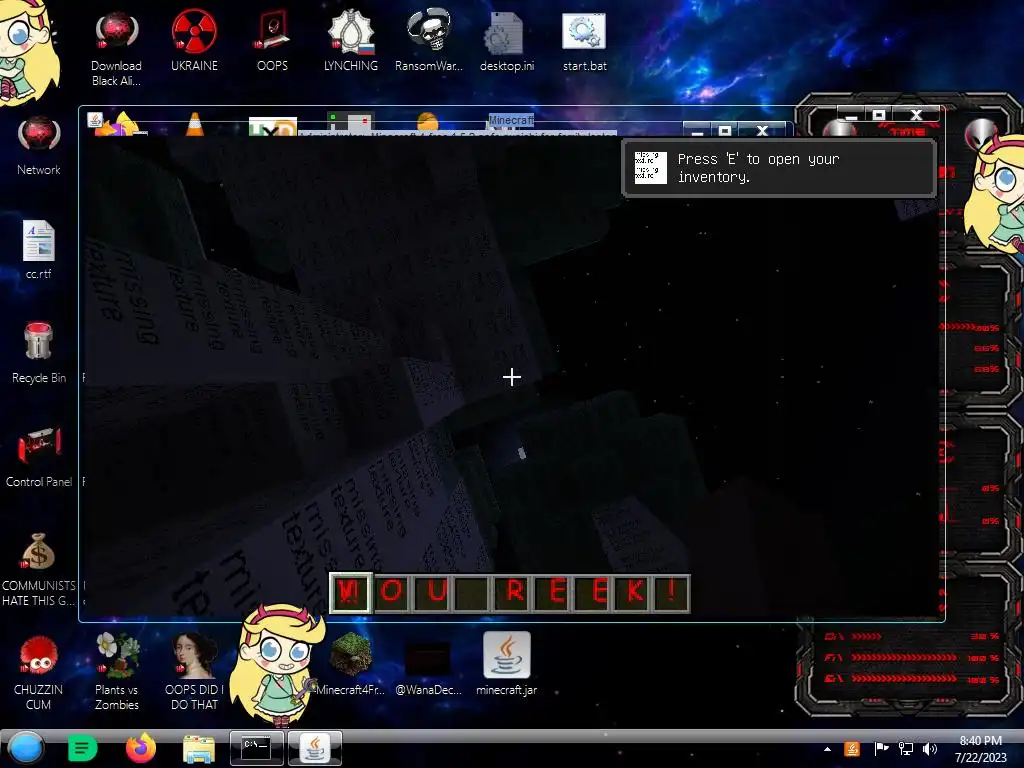Viewport: 1024px width, 768px height.
Task: Open the Action Center flag icon
Action: 881,749
